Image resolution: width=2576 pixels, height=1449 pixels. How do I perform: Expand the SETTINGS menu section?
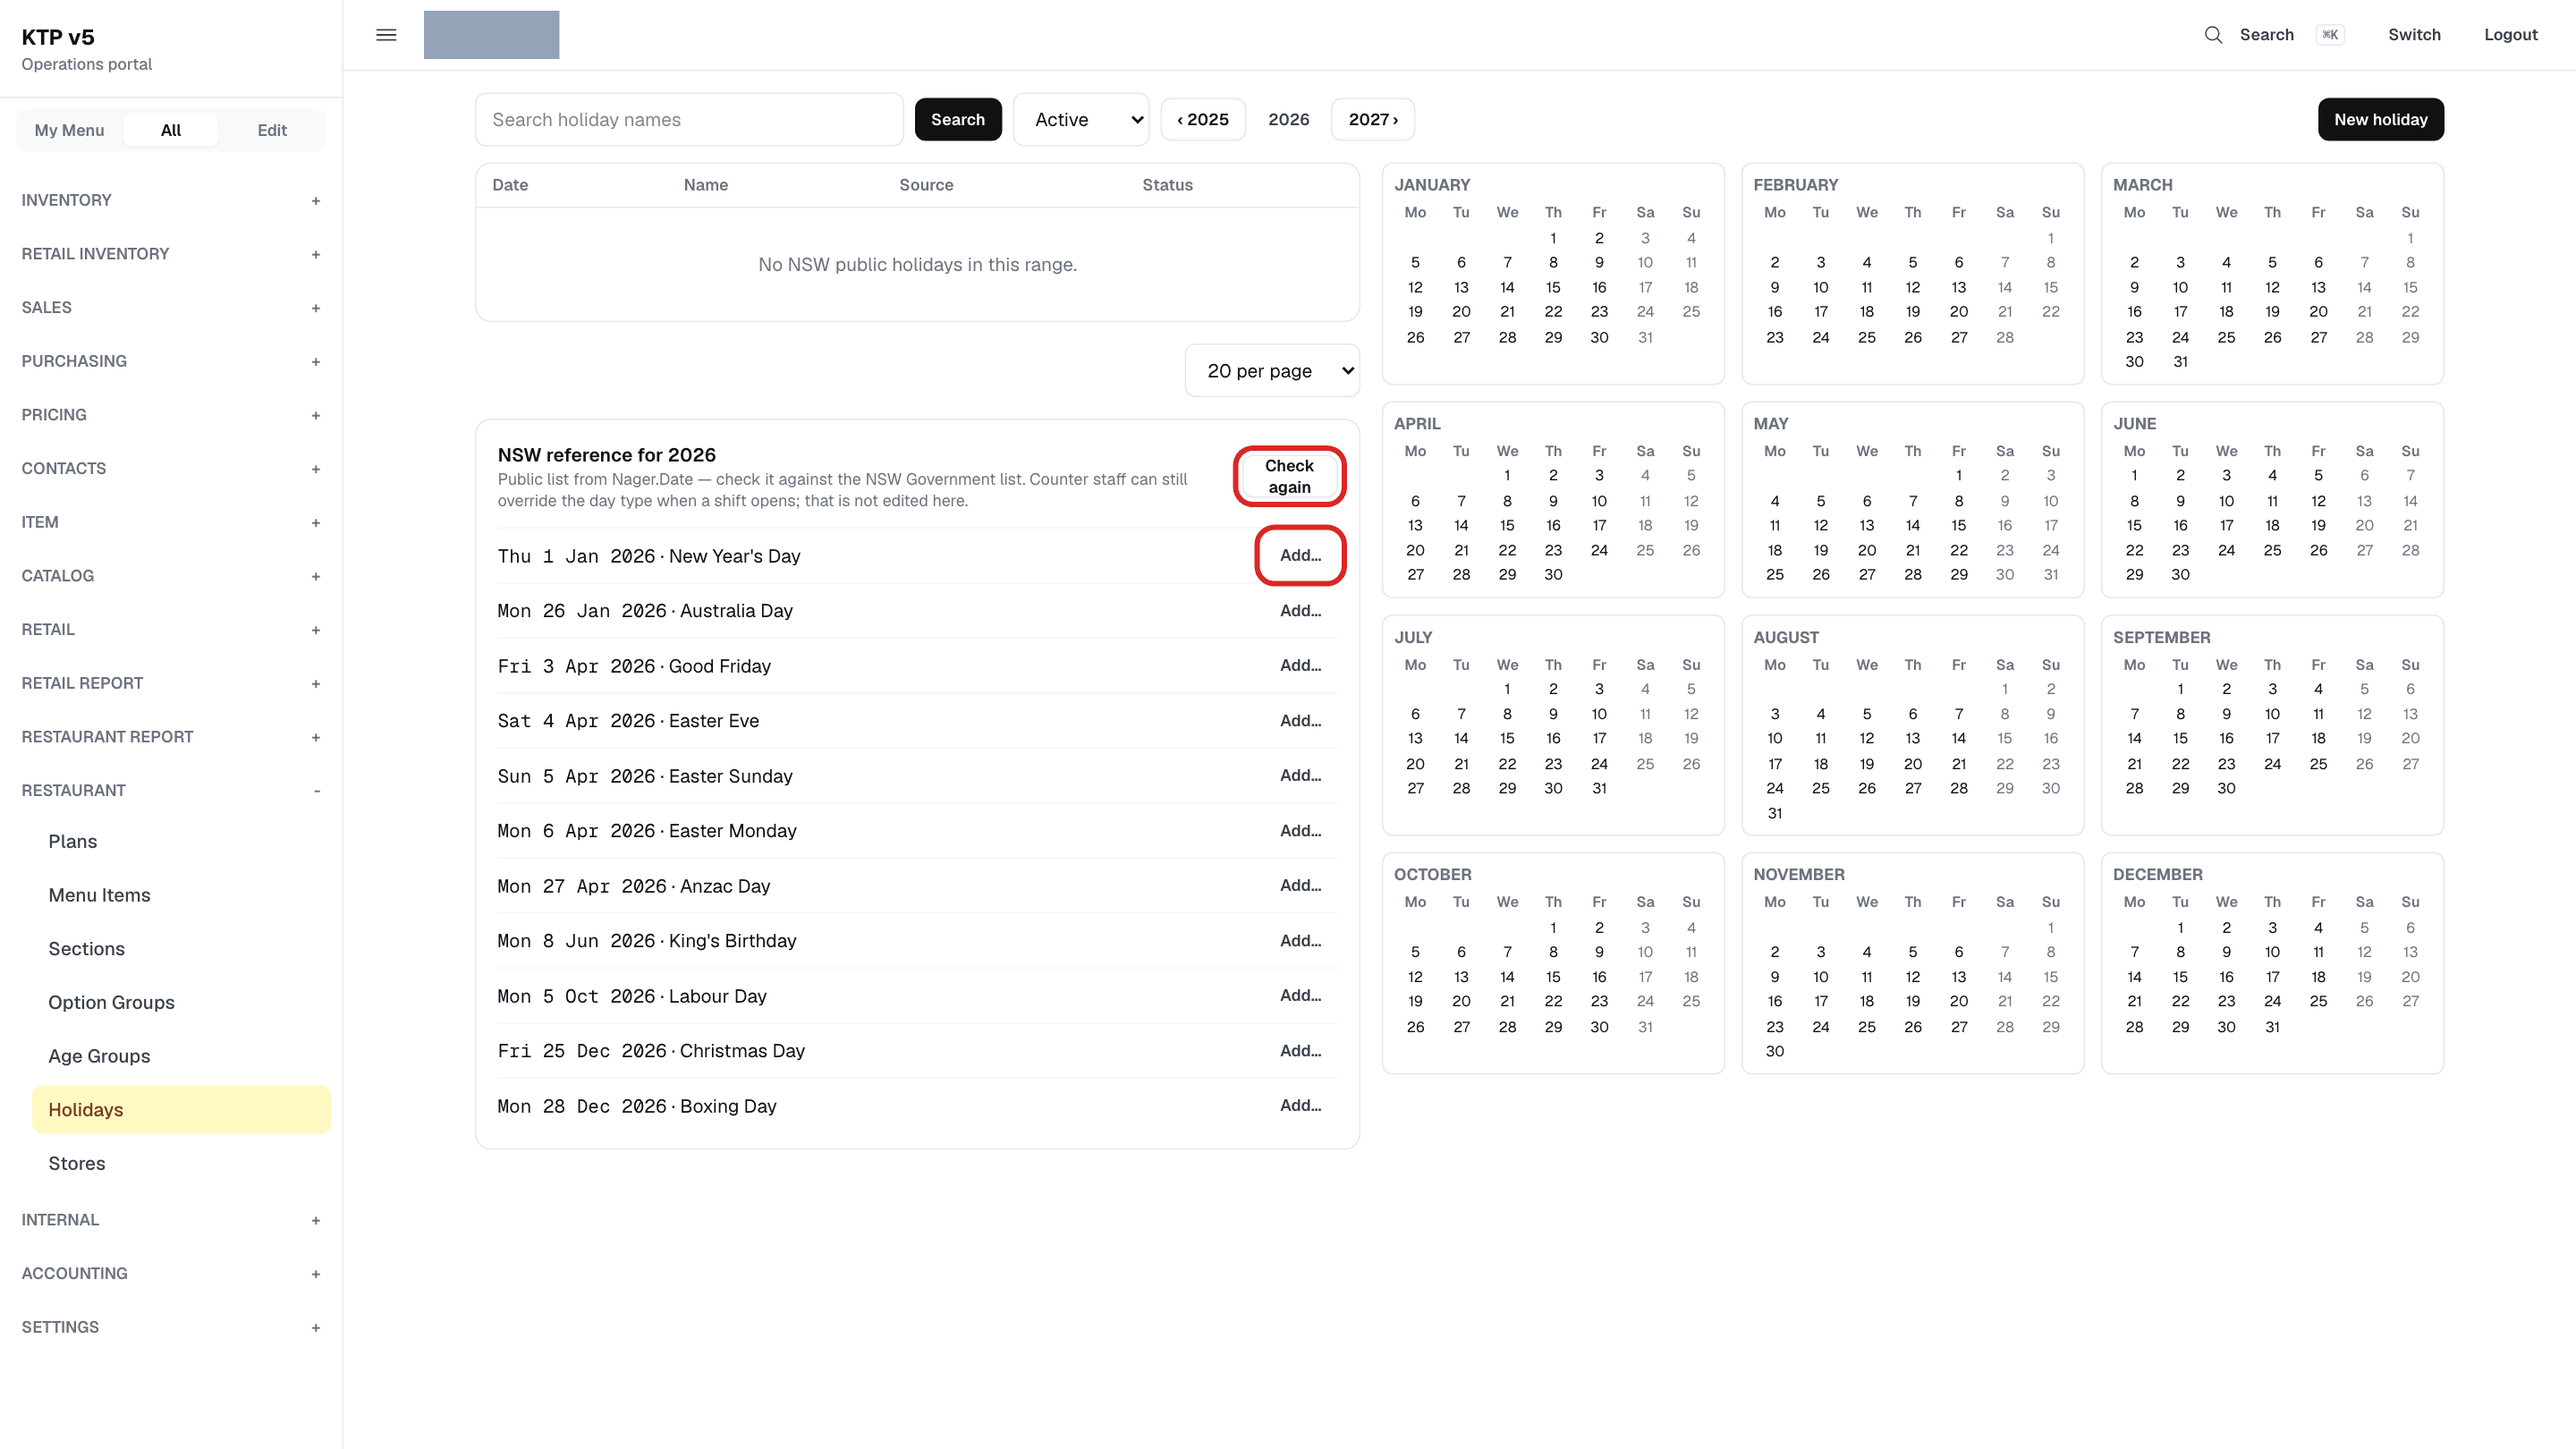(x=171, y=1327)
